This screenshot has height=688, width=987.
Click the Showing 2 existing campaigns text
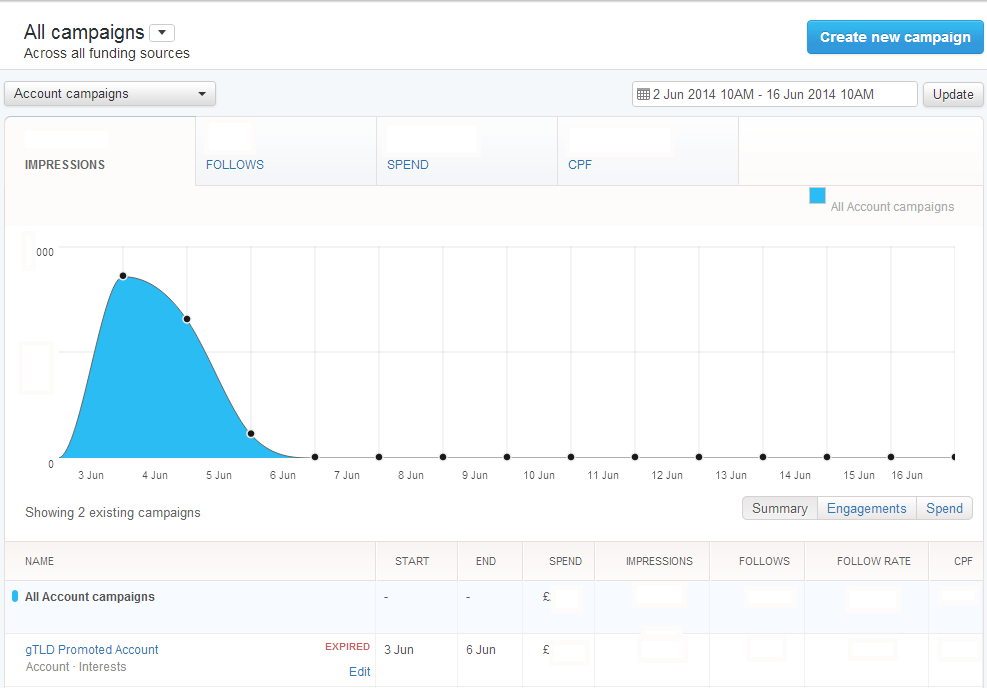(113, 512)
